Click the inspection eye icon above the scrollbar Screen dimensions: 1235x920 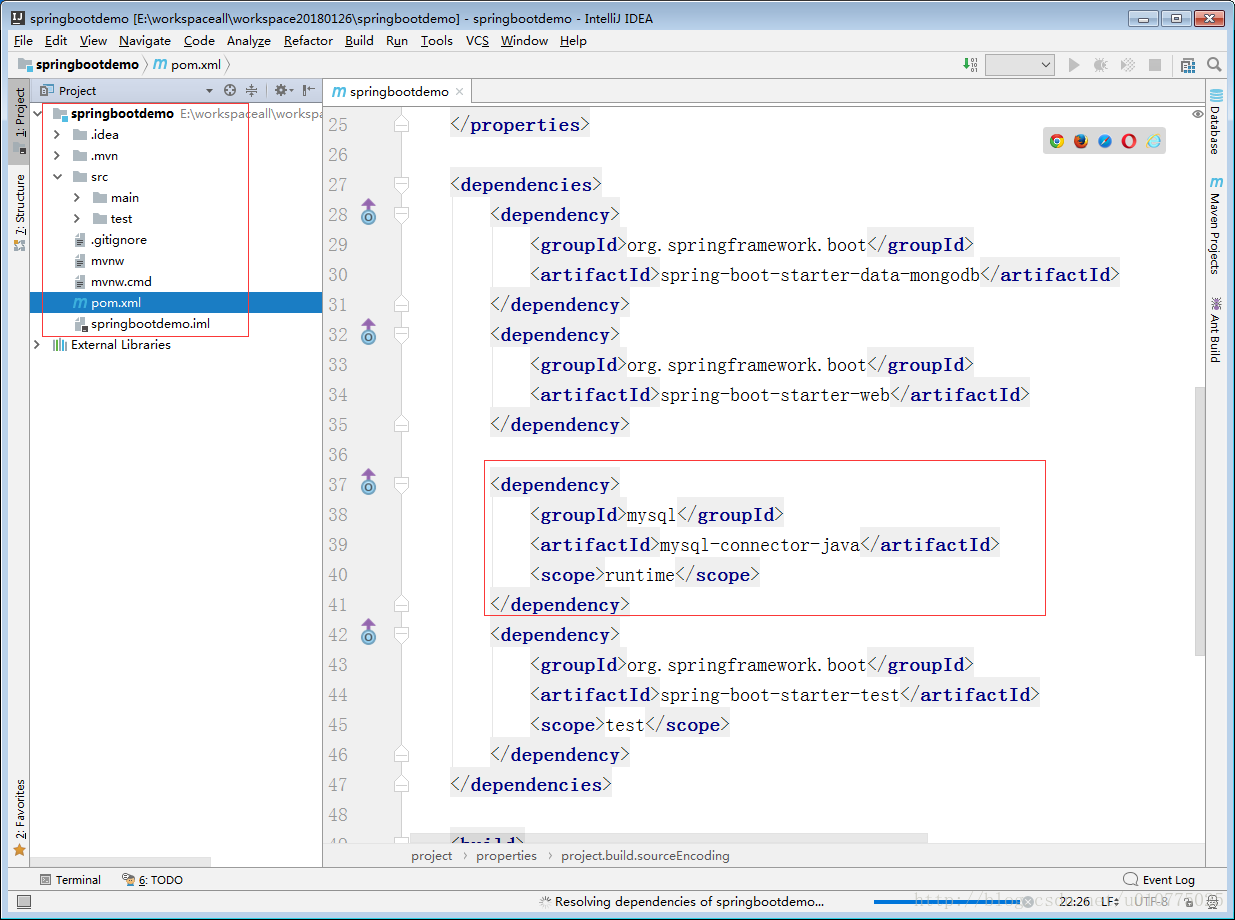click(1198, 114)
